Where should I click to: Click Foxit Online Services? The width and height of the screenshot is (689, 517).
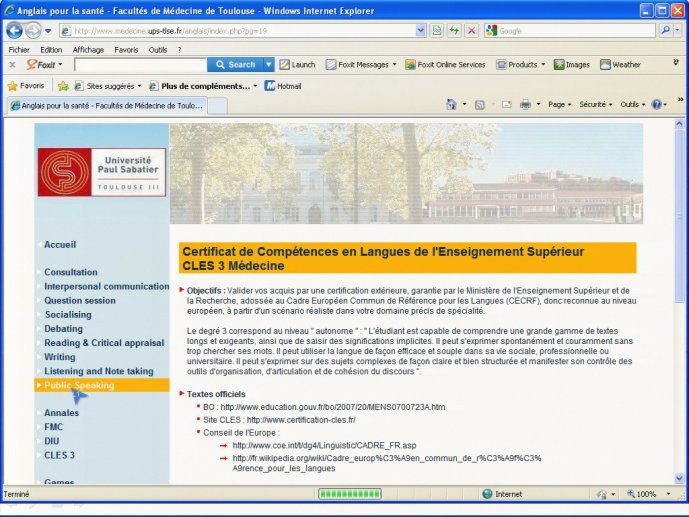[445, 65]
